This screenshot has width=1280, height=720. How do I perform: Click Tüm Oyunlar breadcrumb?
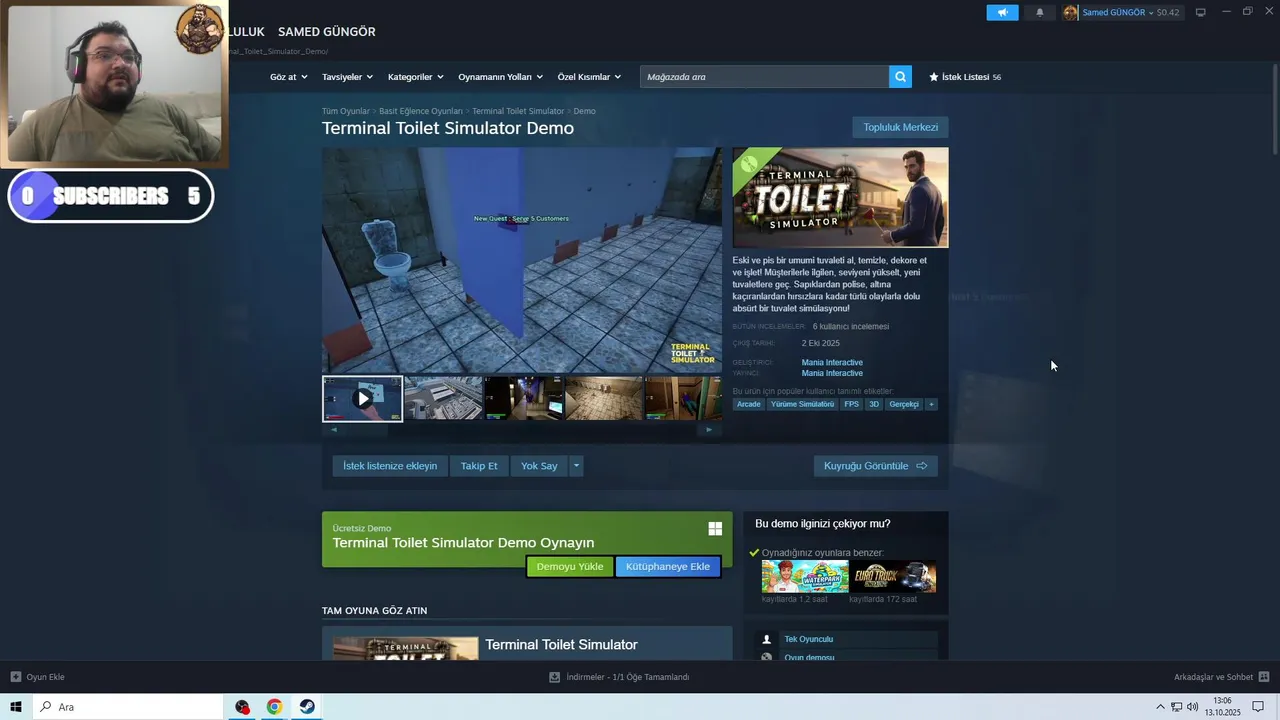coord(345,111)
